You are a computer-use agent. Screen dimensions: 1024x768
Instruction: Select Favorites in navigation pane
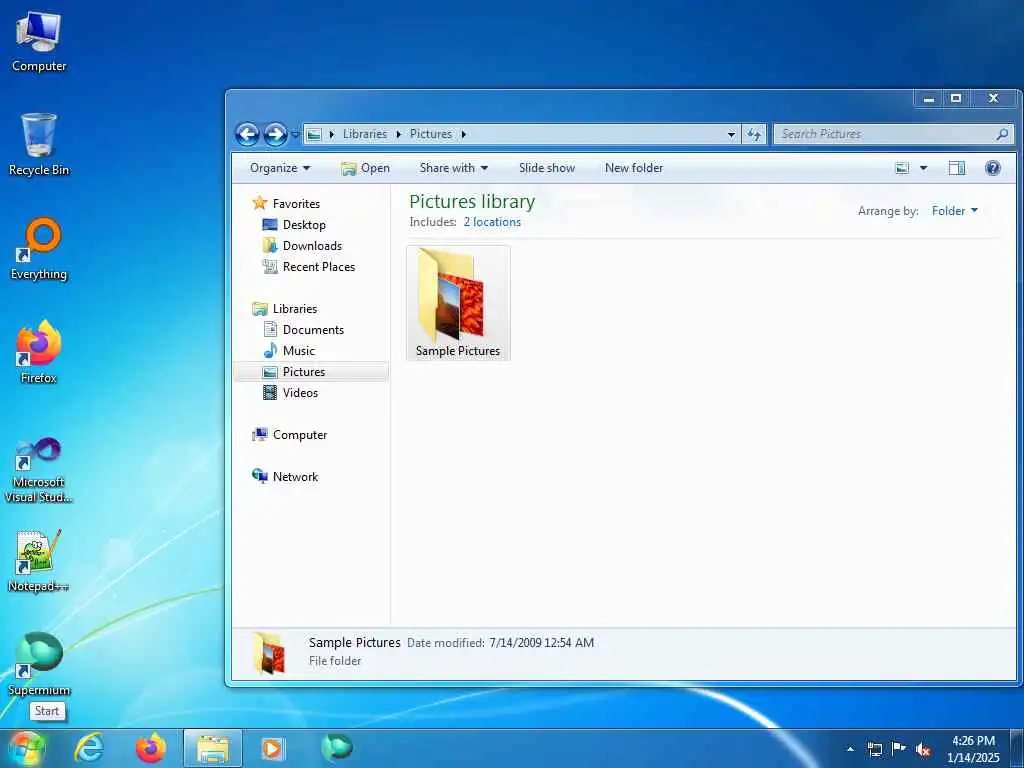(x=287, y=203)
